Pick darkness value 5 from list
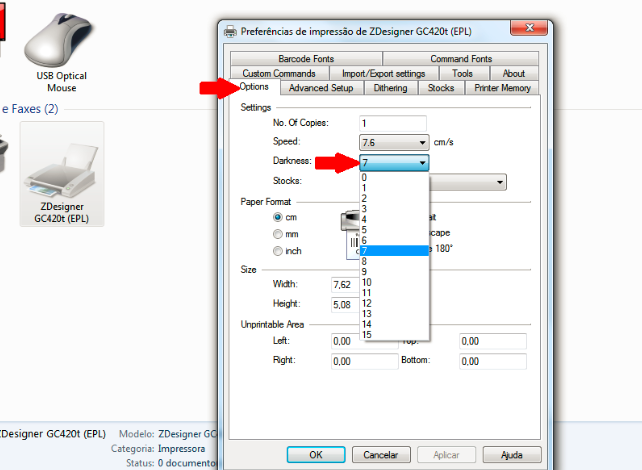The width and height of the screenshot is (642, 470). pyautogui.click(x=394, y=230)
